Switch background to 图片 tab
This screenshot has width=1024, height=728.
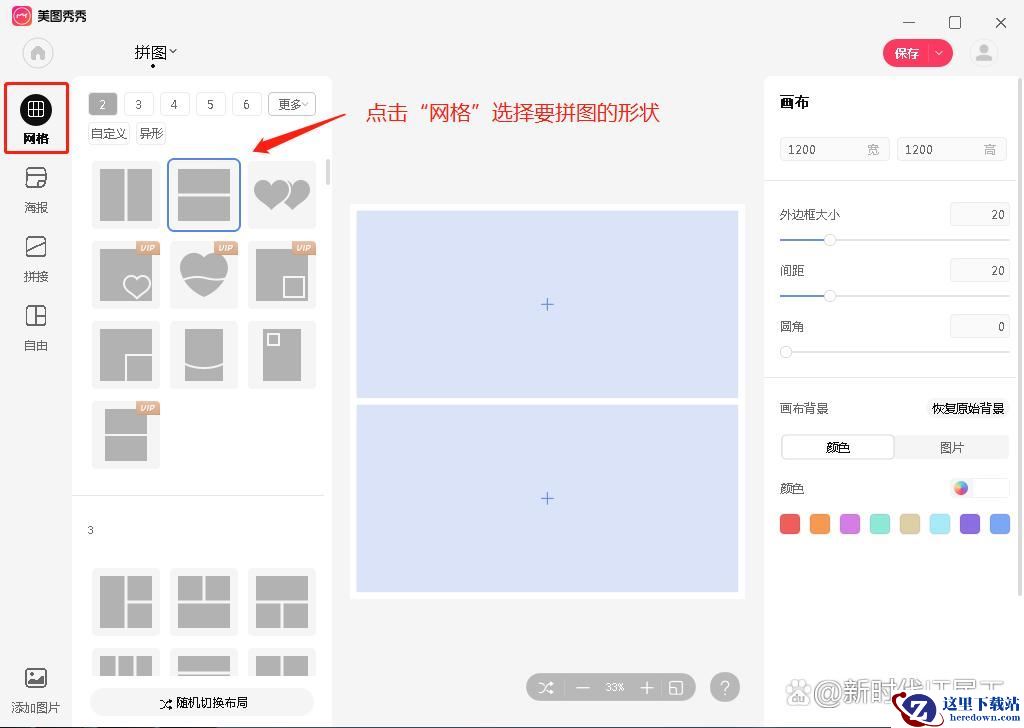pyautogui.click(x=952, y=447)
